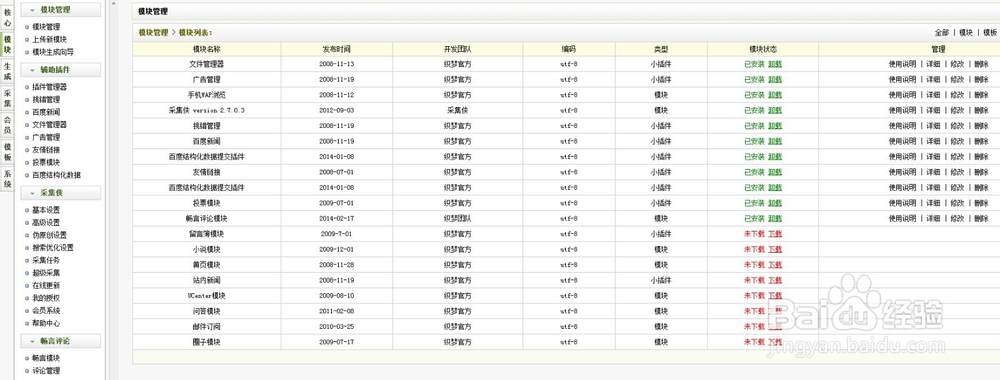Select the 邮件订阅 module name cell
This screenshot has height=380, width=1000.
[207, 326]
